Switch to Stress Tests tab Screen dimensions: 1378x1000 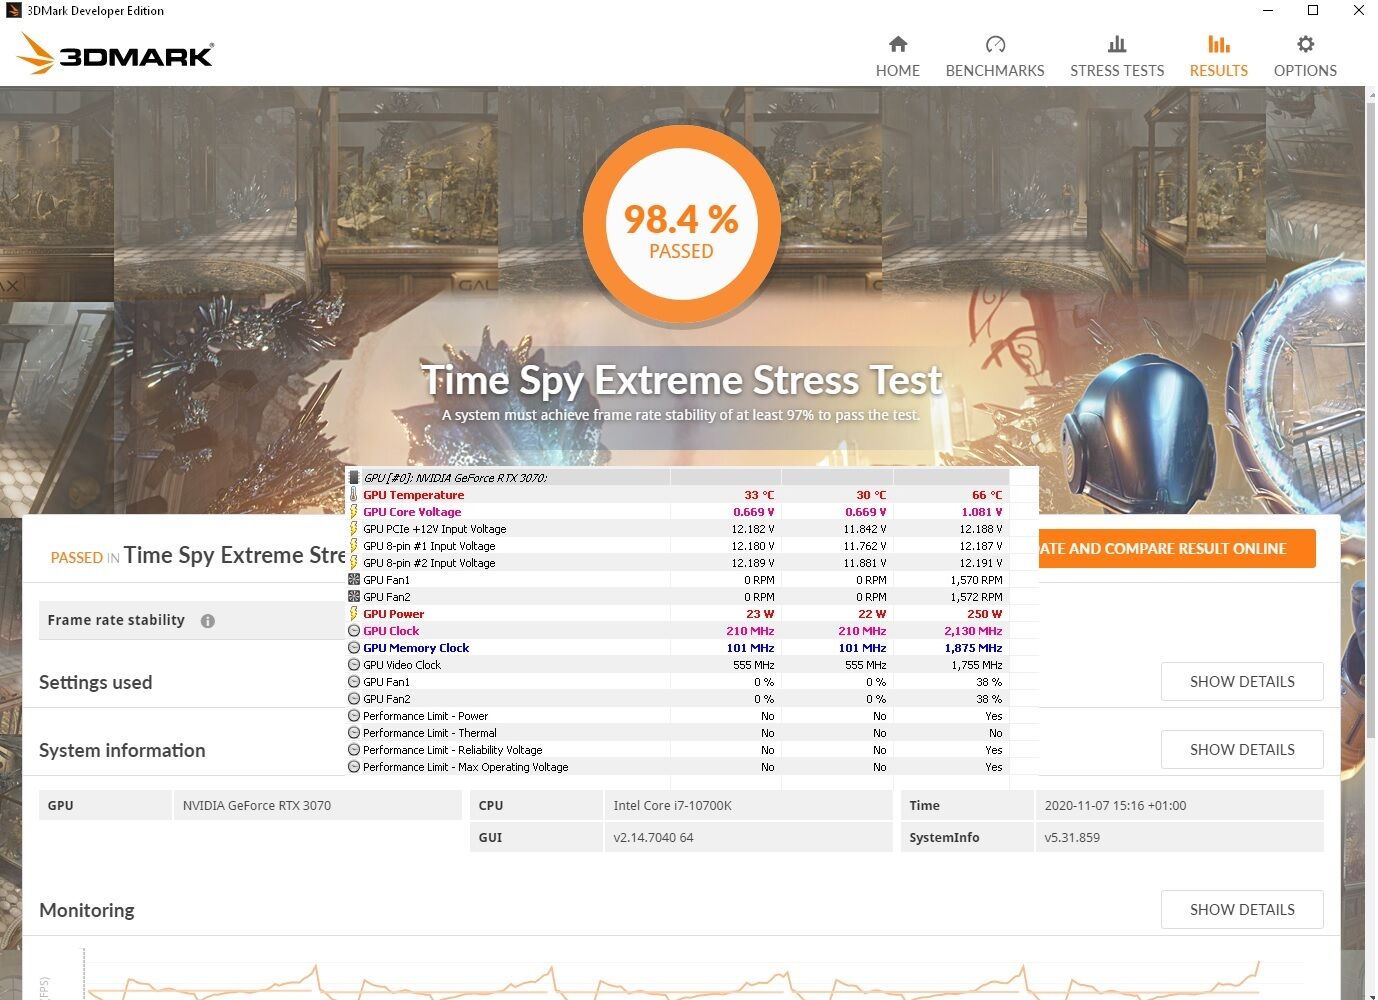click(x=1117, y=57)
